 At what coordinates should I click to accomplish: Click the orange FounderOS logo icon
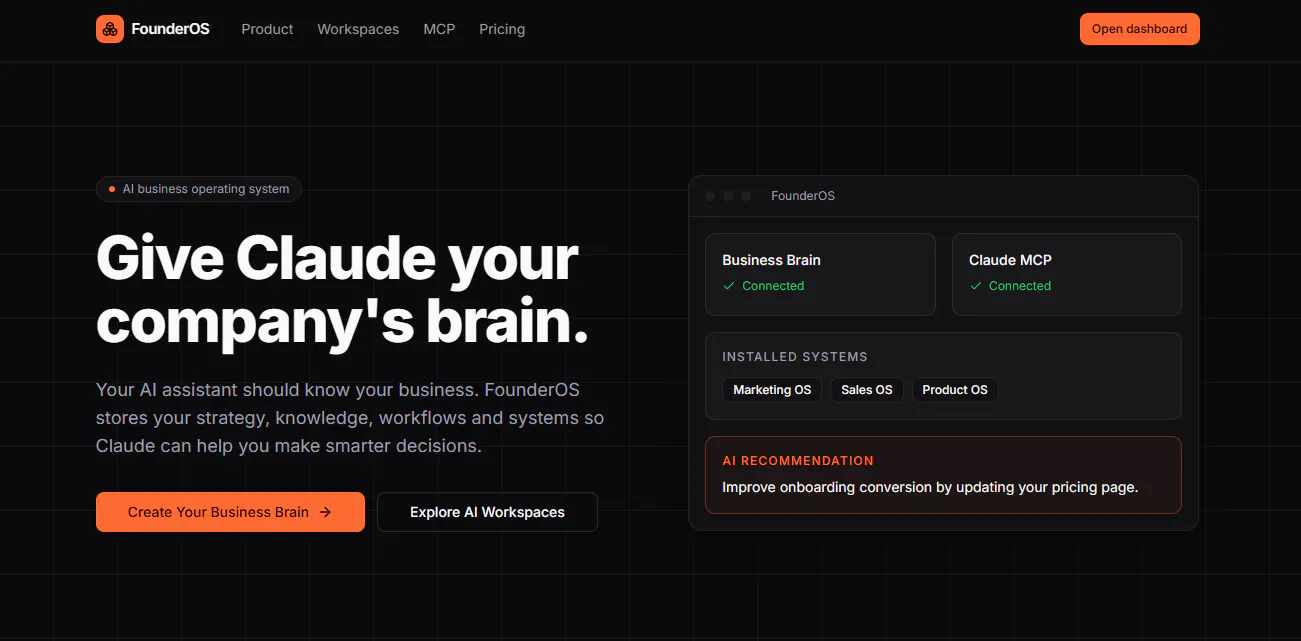tap(110, 29)
